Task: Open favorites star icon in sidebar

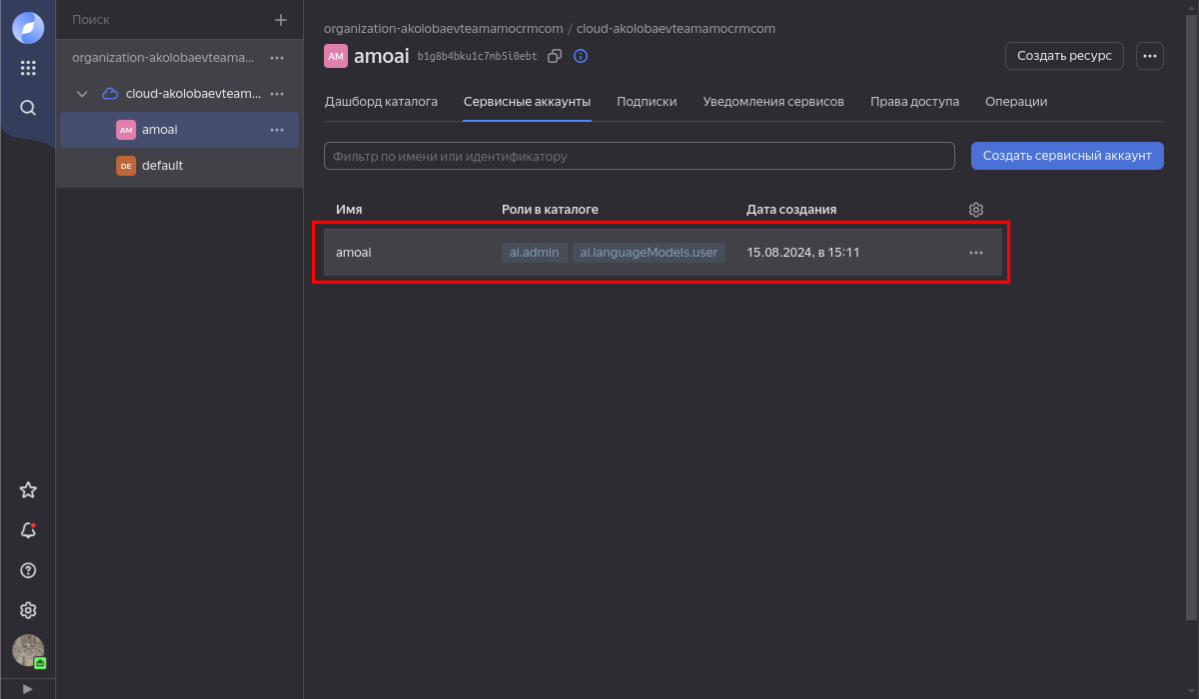Action: tap(28, 490)
